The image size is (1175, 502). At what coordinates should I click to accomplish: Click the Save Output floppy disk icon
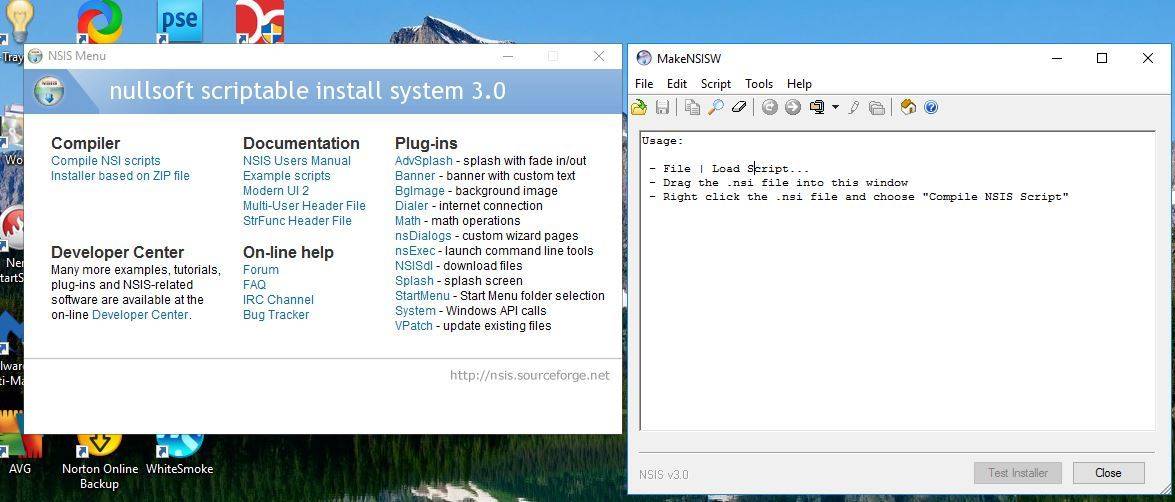[662, 107]
